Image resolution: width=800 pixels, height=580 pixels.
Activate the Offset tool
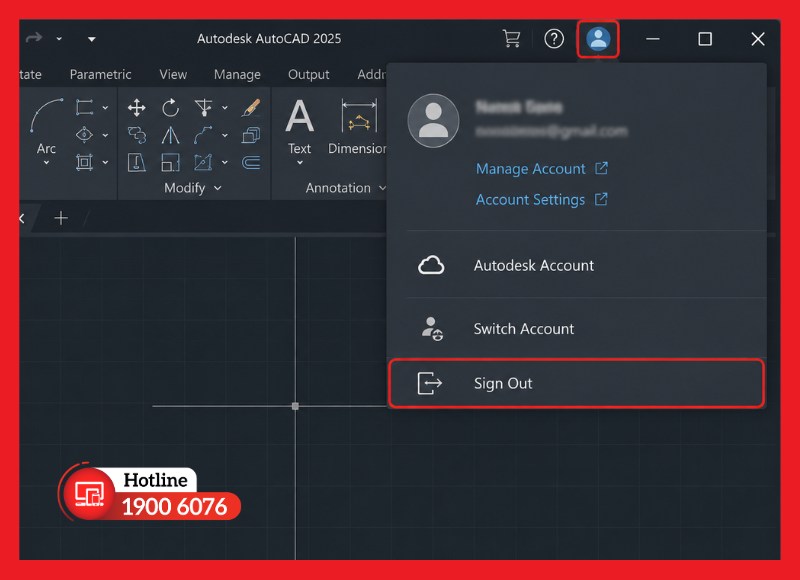click(251, 163)
